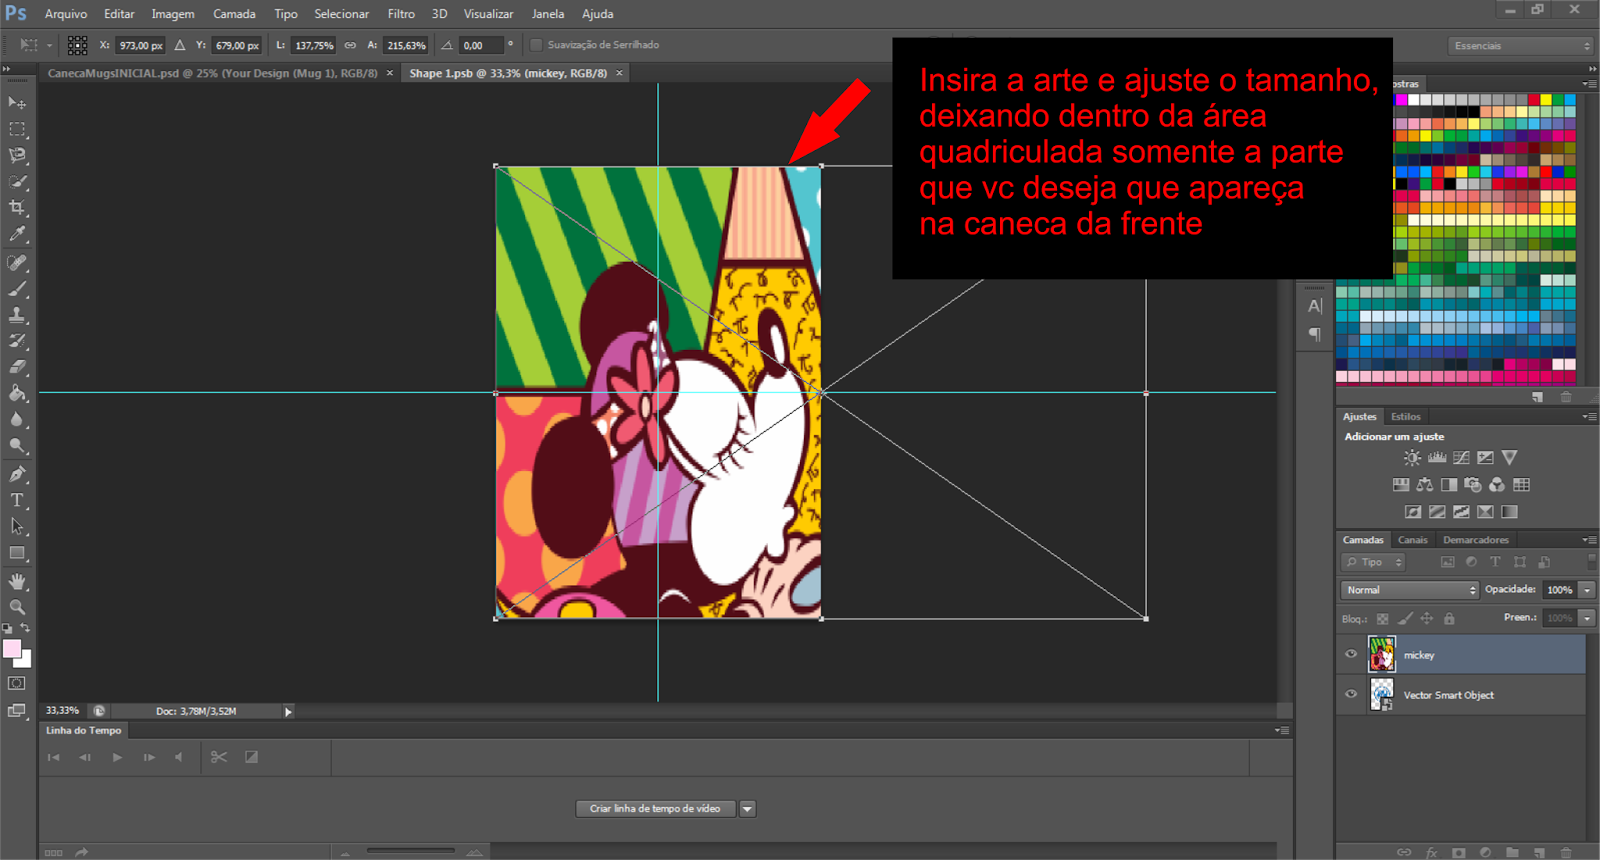Click the add layer style fx icon
This screenshot has width=1600, height=860.
pyautogui.click(x=1431, y=853)
